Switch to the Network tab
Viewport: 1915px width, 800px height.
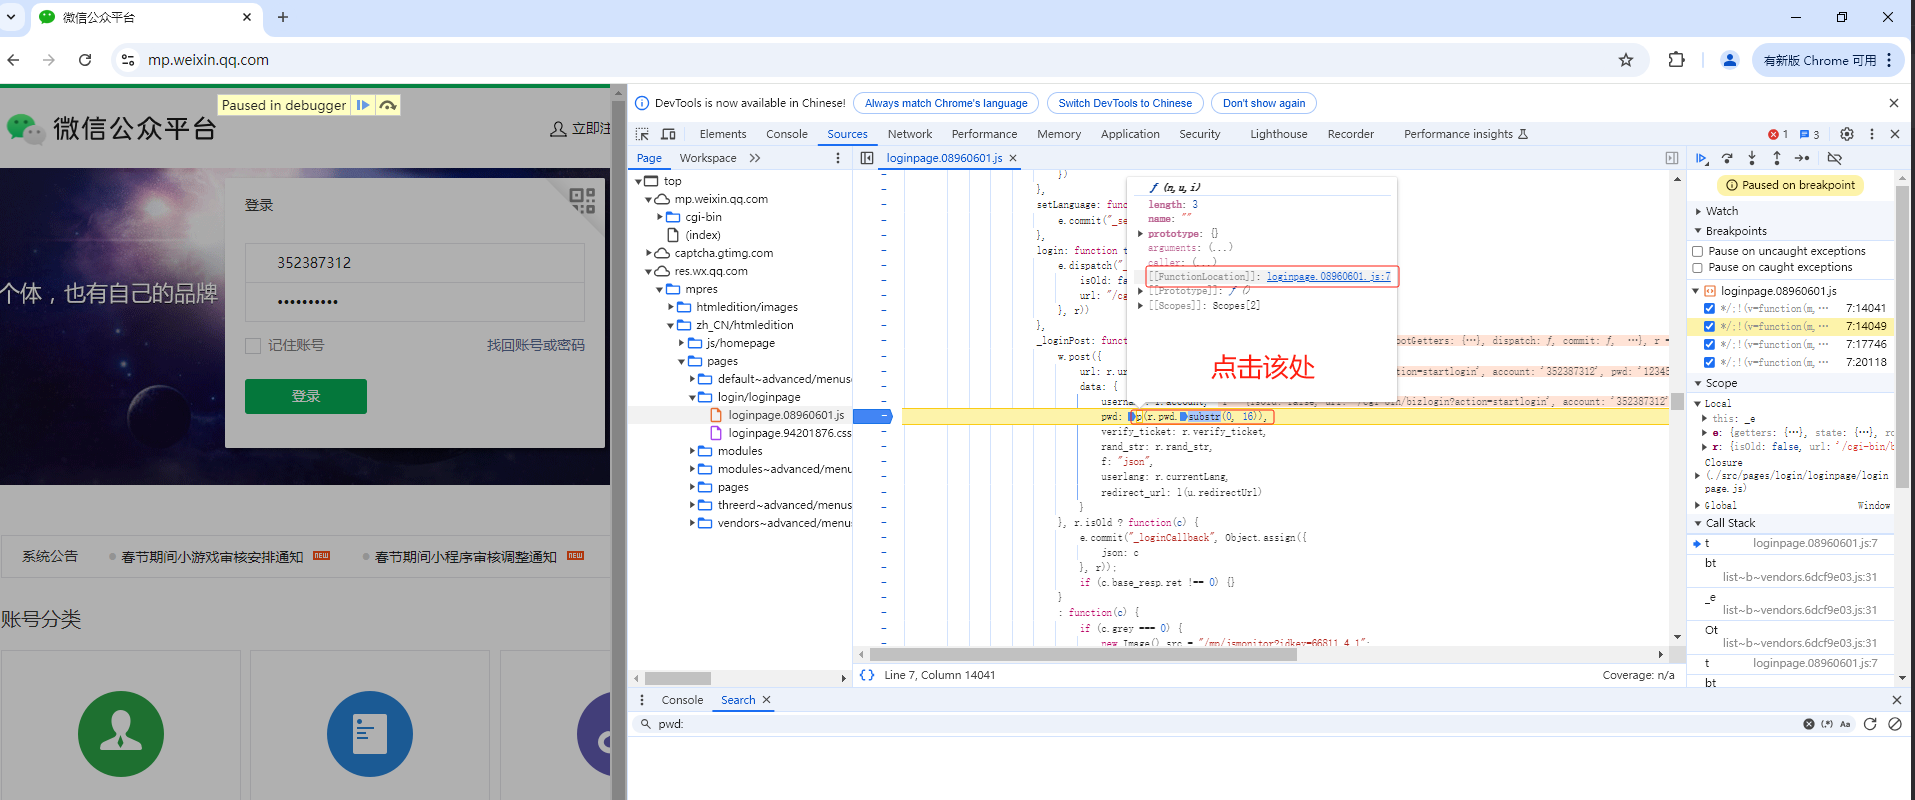coord(909,134)
